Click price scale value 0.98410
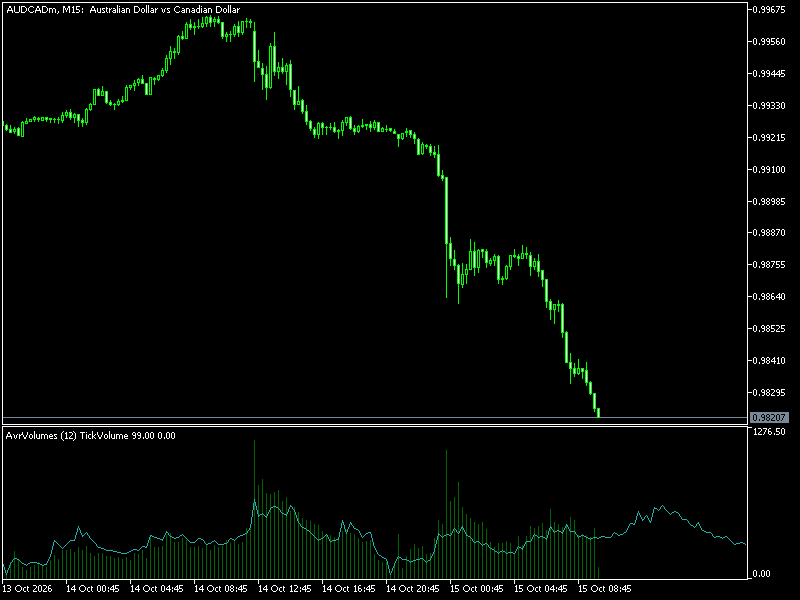This screenshot has width=800, height=600. 769,361
